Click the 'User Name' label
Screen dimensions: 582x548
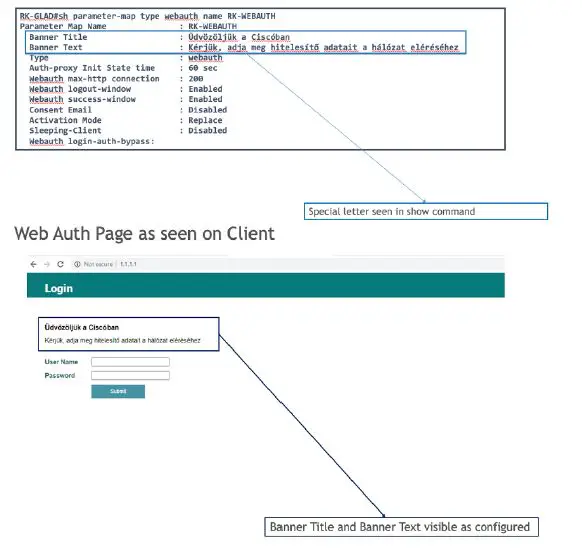pyautogui.click(x=61, y=362)
